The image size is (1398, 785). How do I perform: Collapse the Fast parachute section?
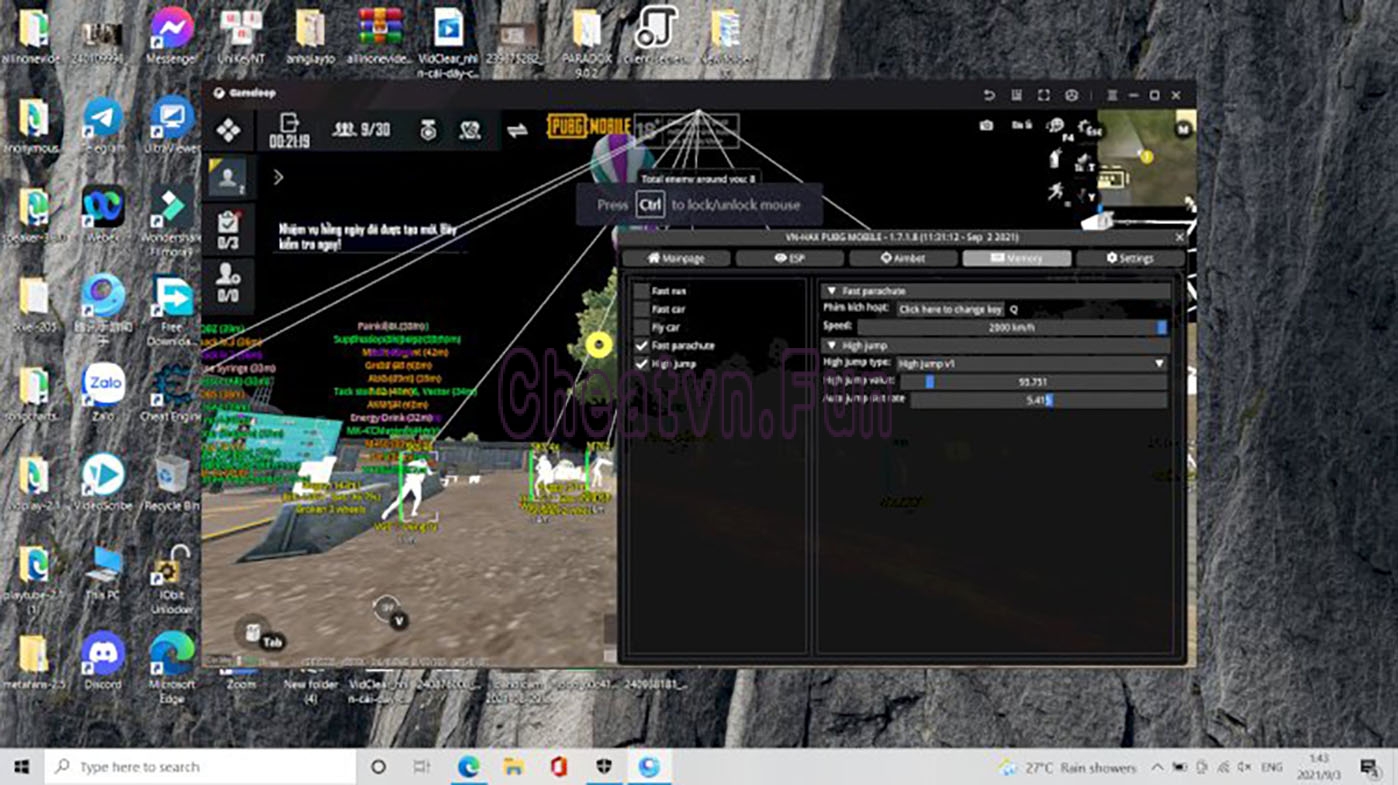831,291
